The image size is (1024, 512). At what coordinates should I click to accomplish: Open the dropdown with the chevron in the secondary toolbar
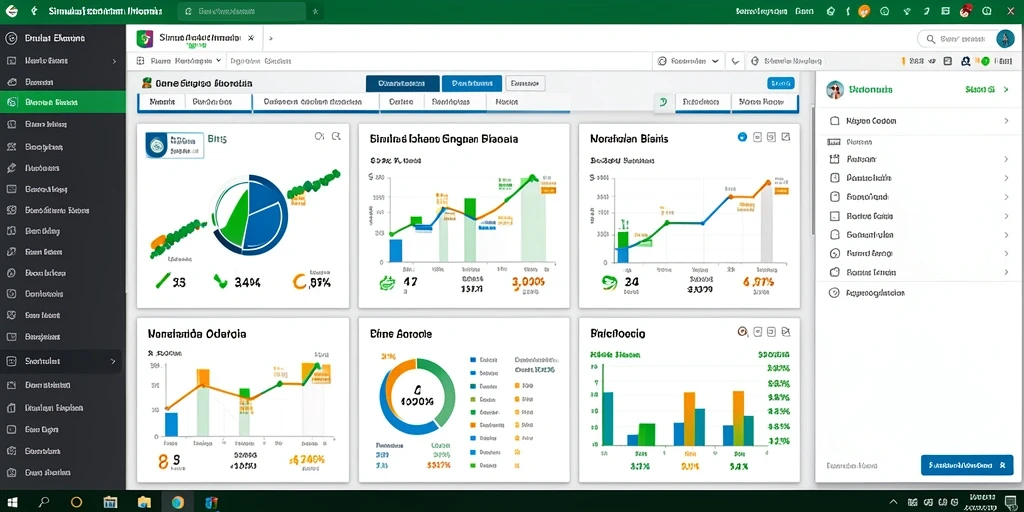(x=688, y=61)
